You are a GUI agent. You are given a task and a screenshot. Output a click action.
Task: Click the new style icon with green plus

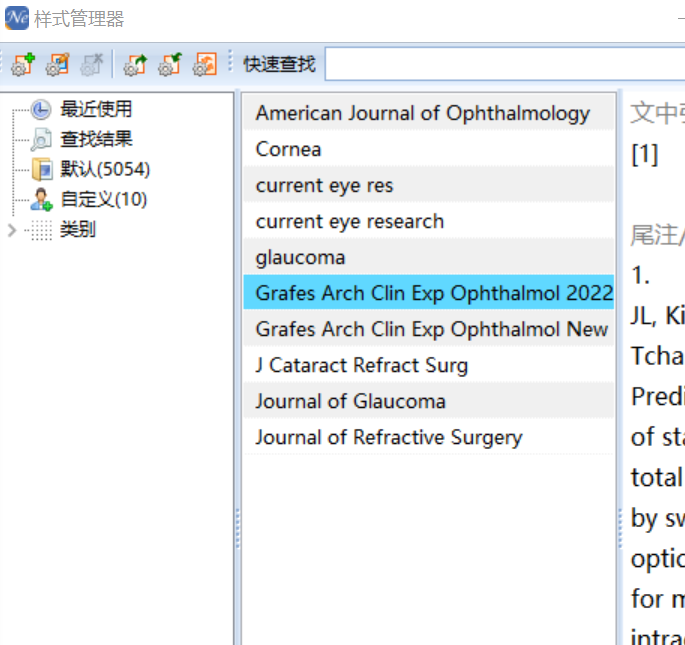coord(23,64)
